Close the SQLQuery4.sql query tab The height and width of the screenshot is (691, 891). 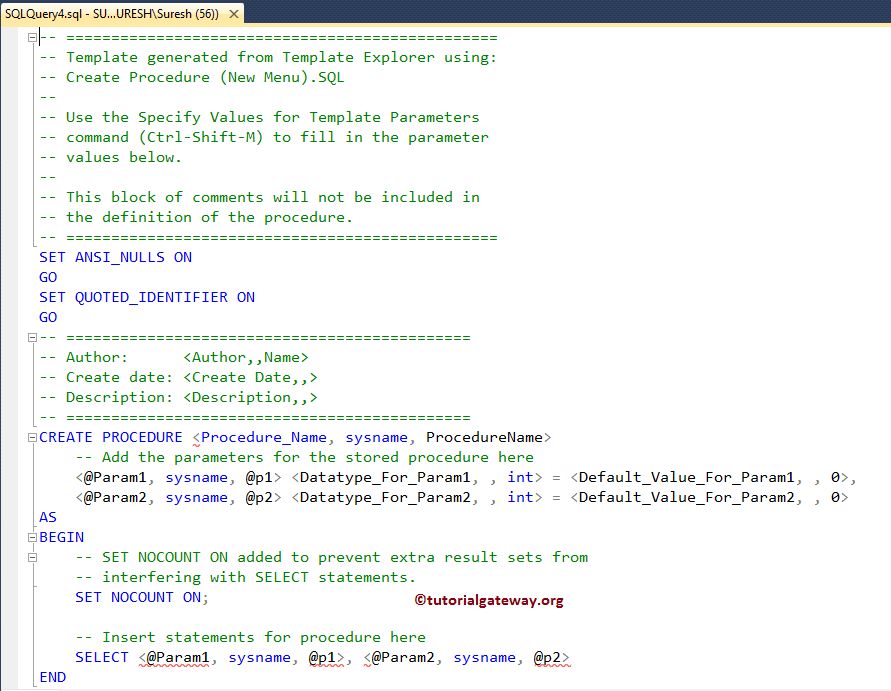coord(235,15)
